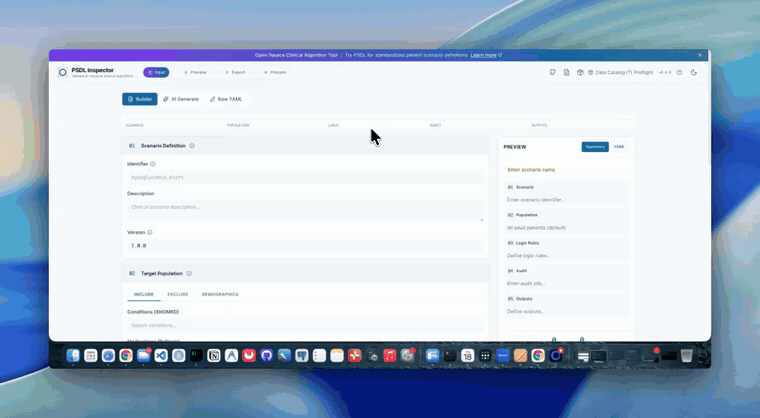
Task: Click the Identifier input field
Action: (x=305, y=177)
